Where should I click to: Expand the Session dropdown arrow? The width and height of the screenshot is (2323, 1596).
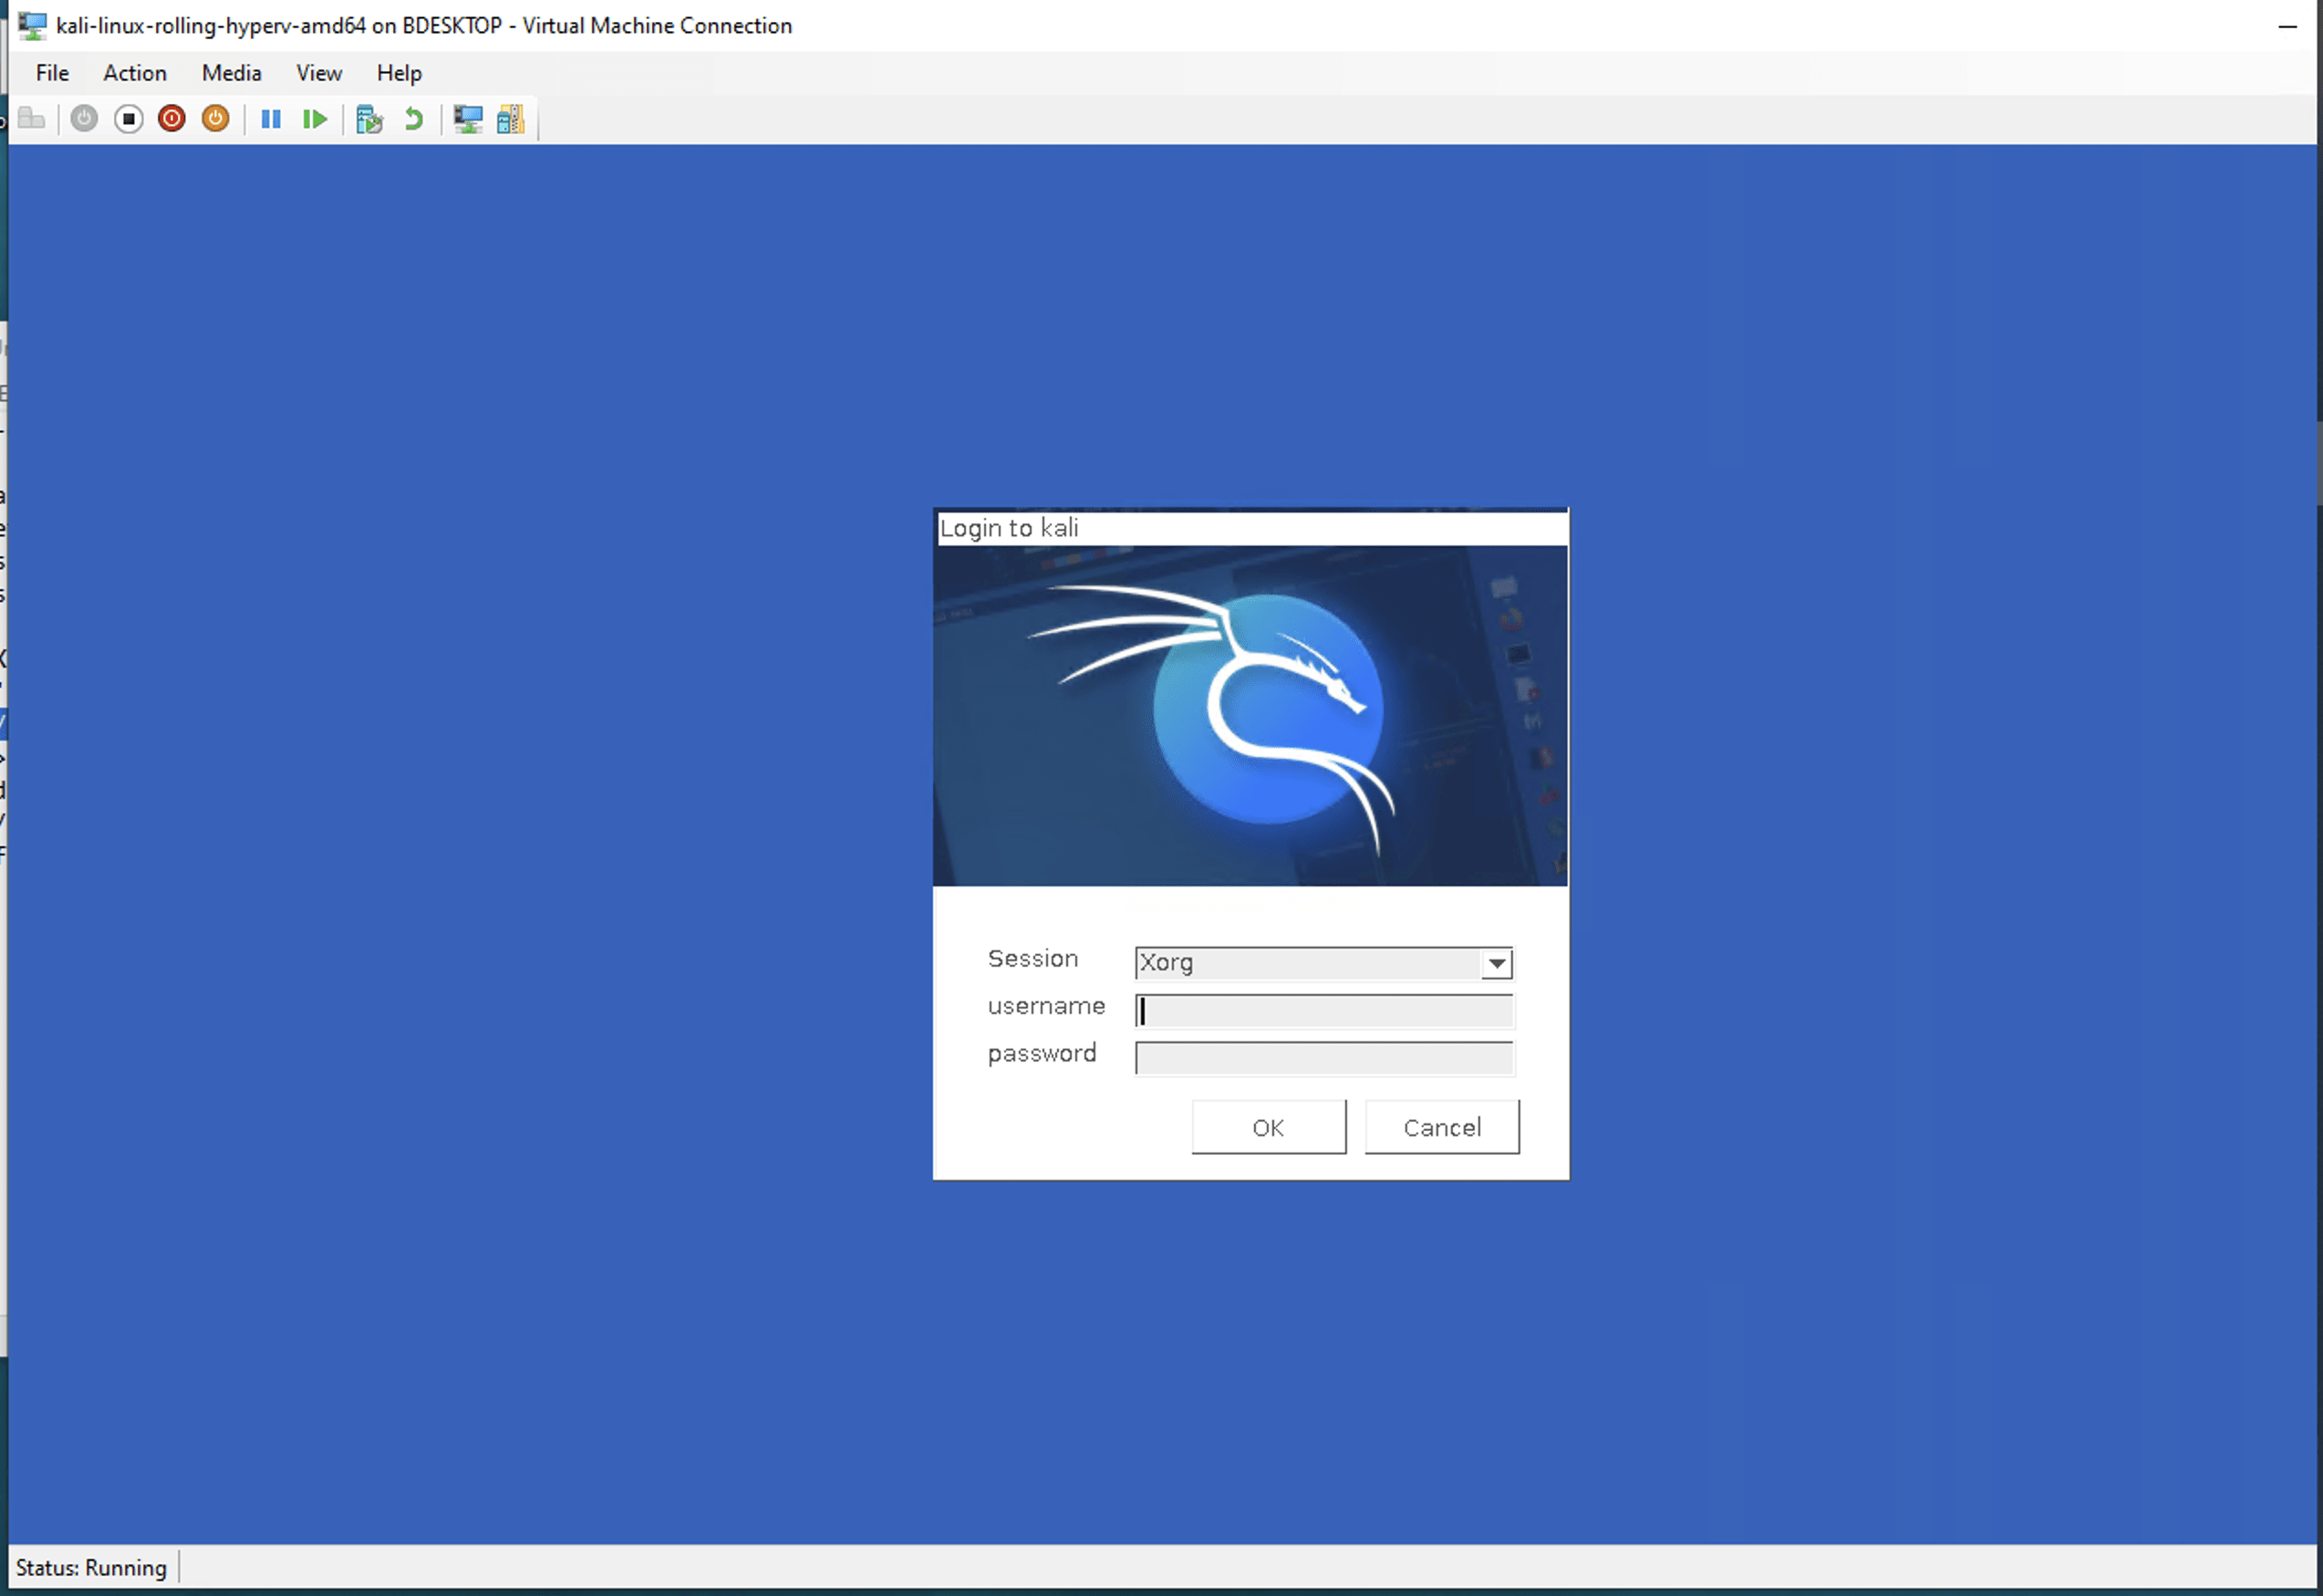[1496, 963]
